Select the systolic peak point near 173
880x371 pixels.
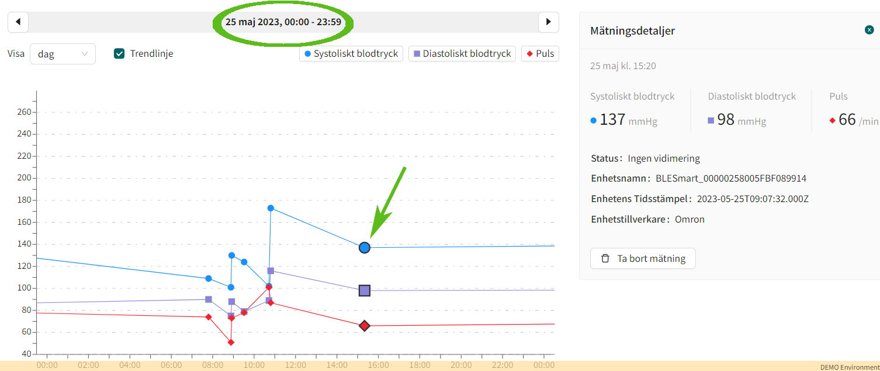pyautogui.click(x=271, y=208)
